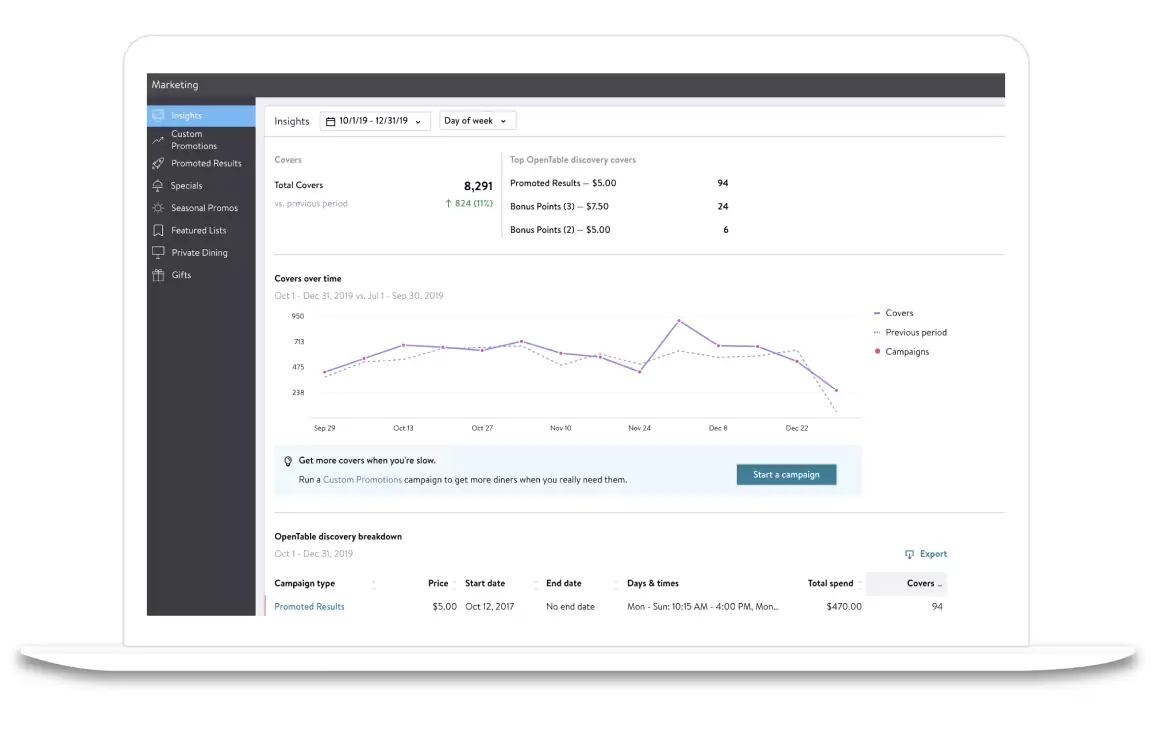This screenshot has width=1154, height=732.
Task: Sort the table by End date
Action: [564, 583]
